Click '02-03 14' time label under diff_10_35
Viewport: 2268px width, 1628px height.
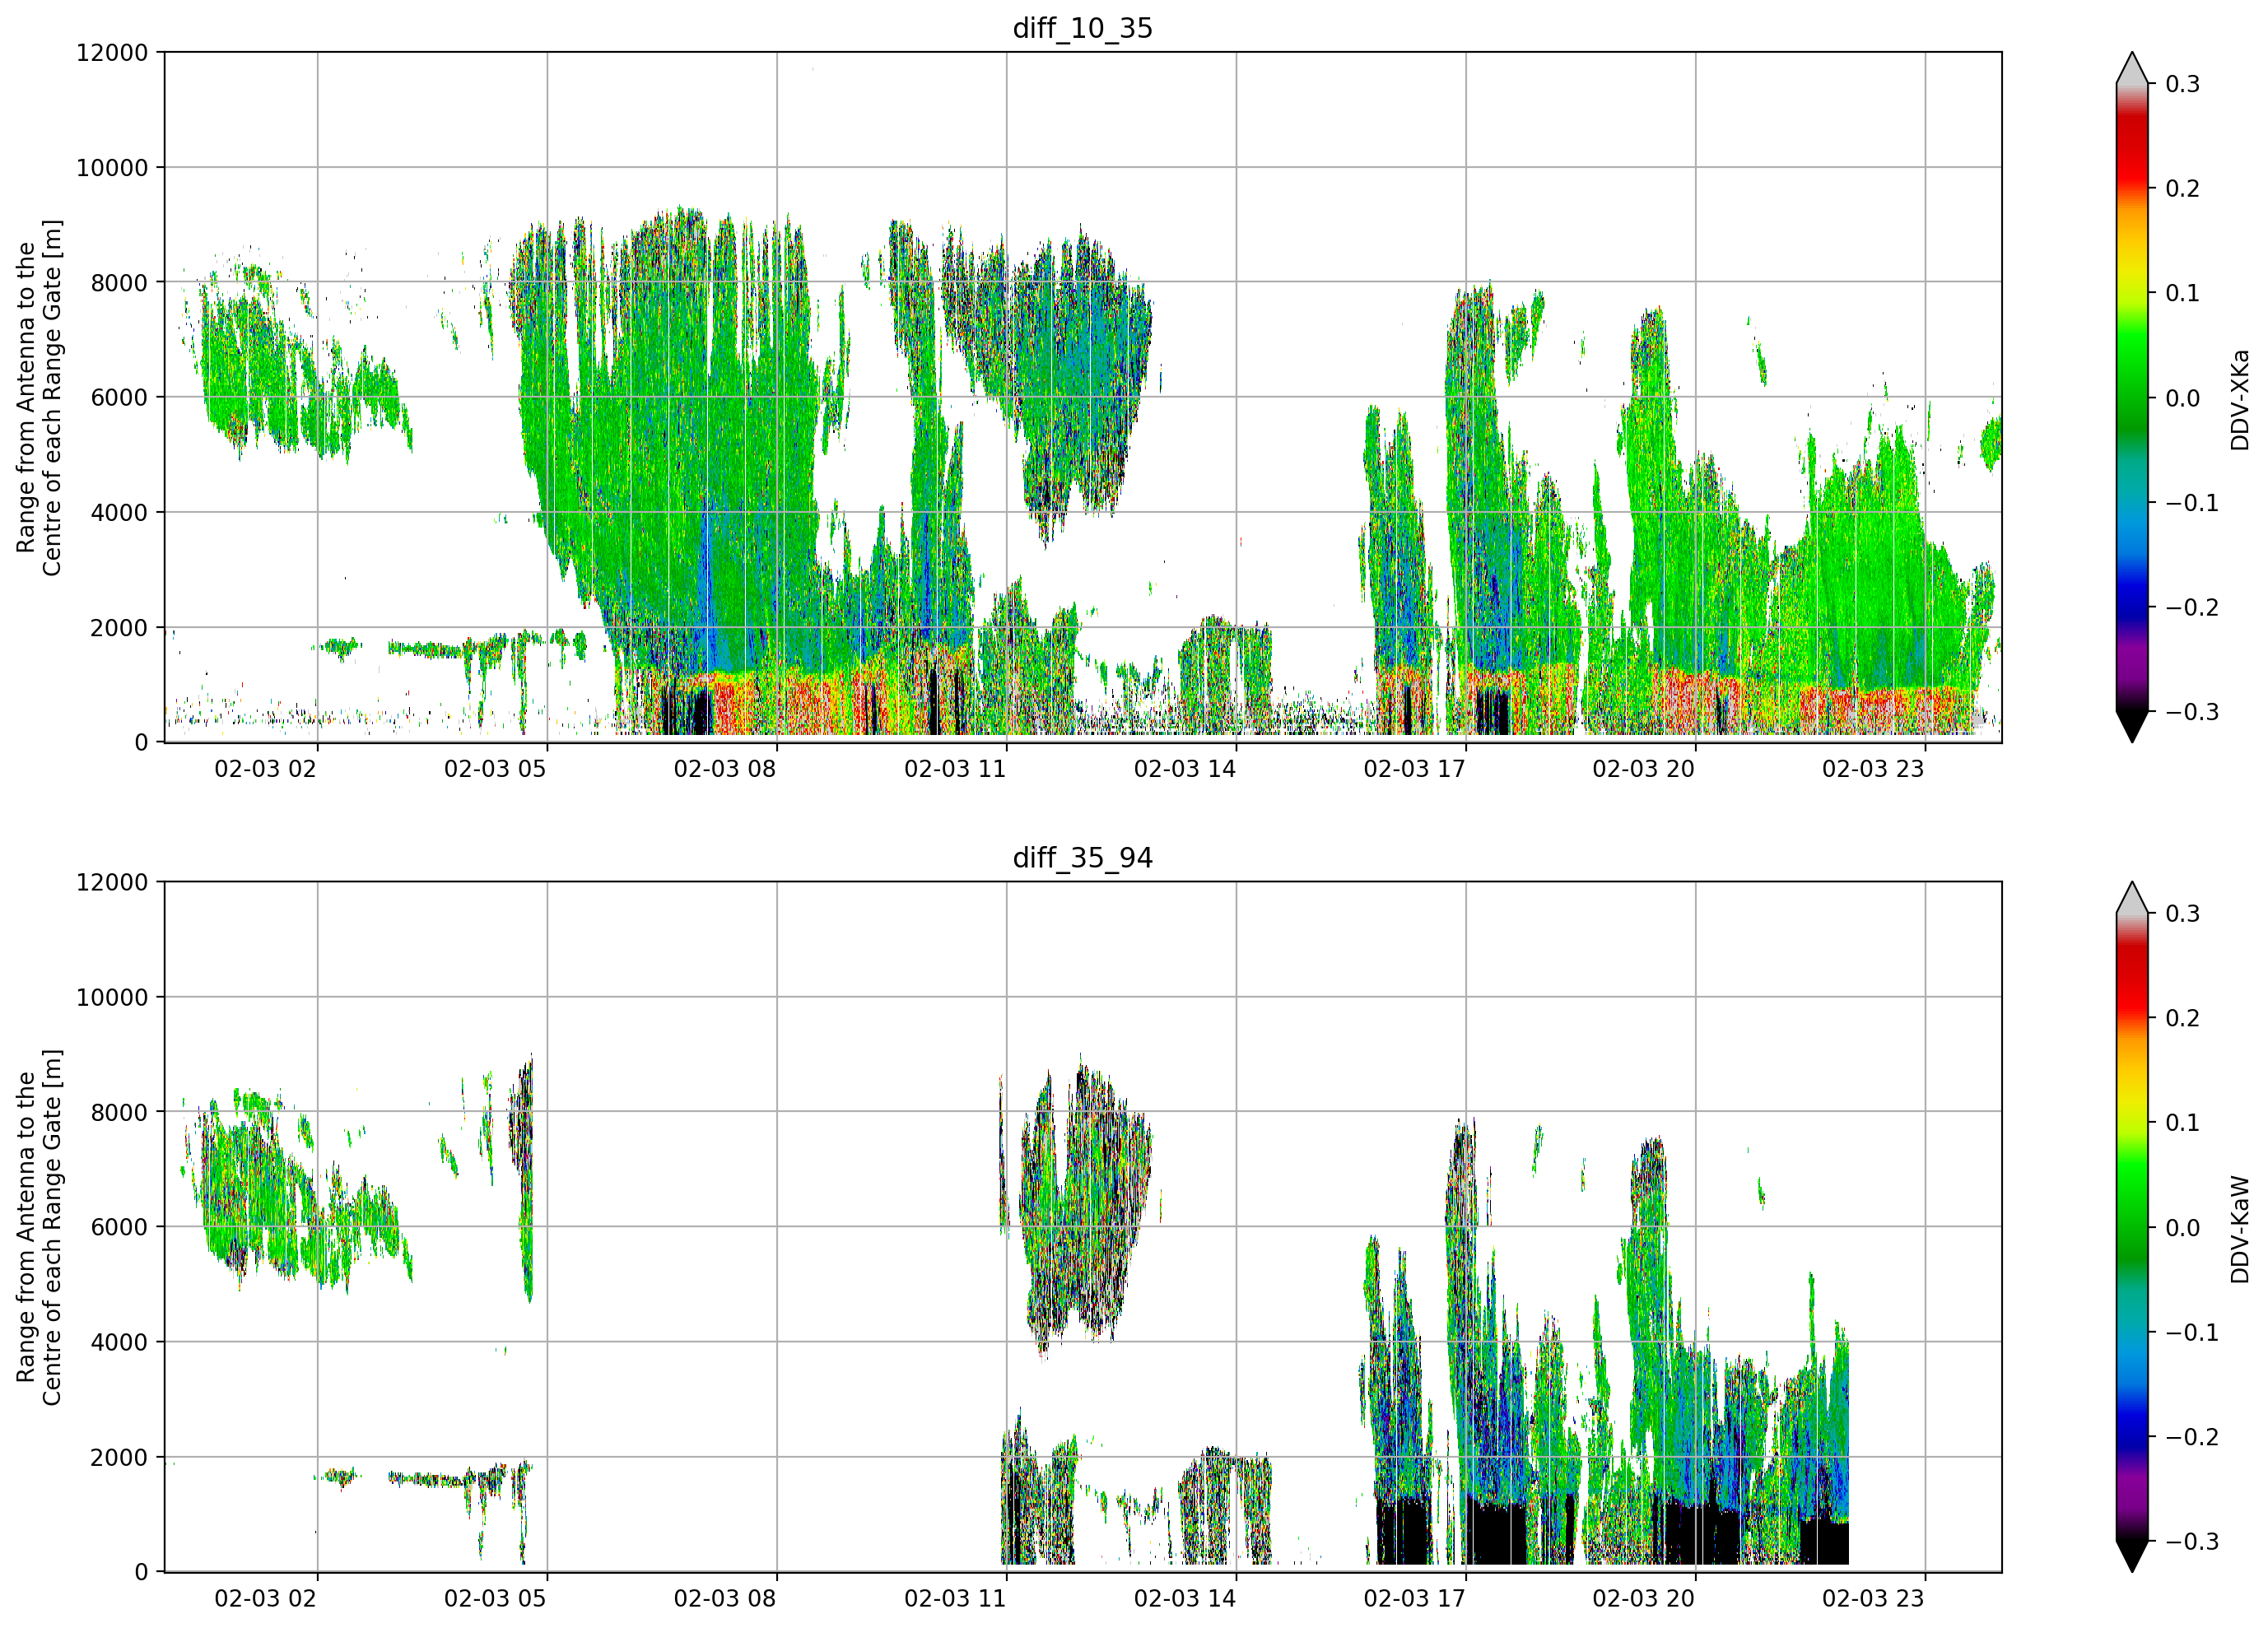pyautogui.click(x=1185, y=769)
